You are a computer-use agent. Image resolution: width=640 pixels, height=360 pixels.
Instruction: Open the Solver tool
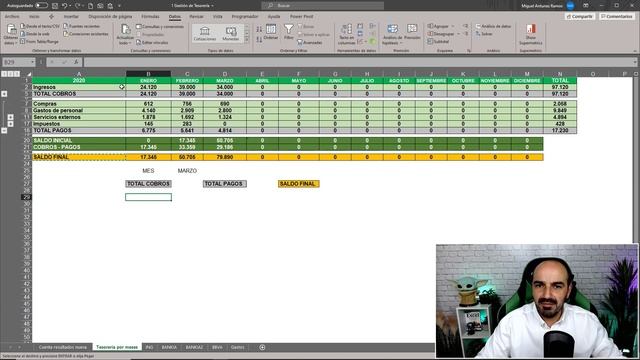click(x=484, y=34)
